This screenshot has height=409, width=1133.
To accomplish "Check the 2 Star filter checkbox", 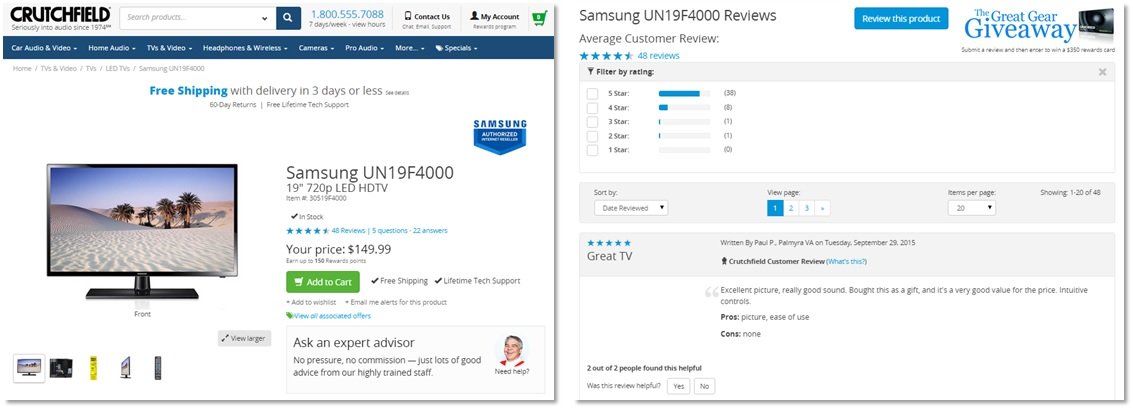I will click(593, 136).
